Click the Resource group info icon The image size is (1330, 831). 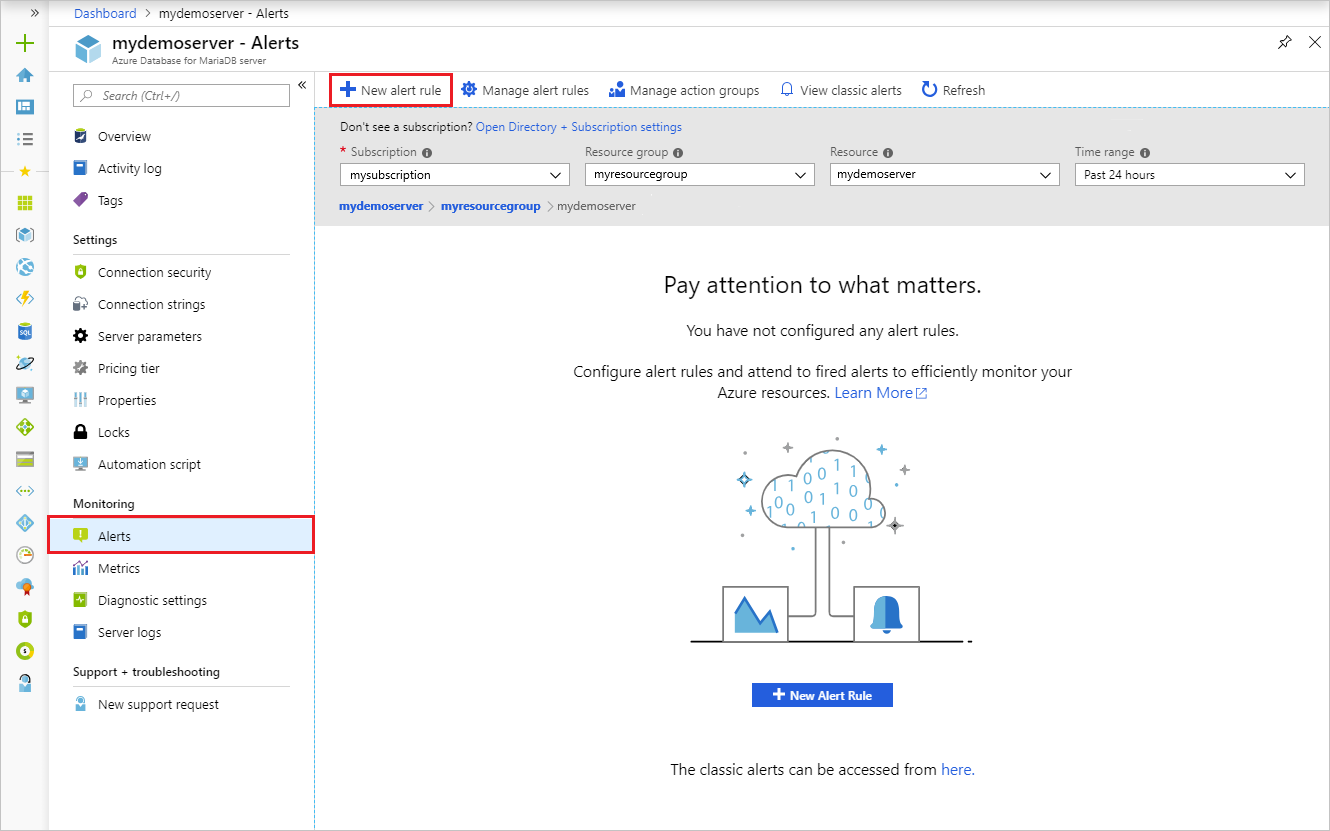[678, 153]
